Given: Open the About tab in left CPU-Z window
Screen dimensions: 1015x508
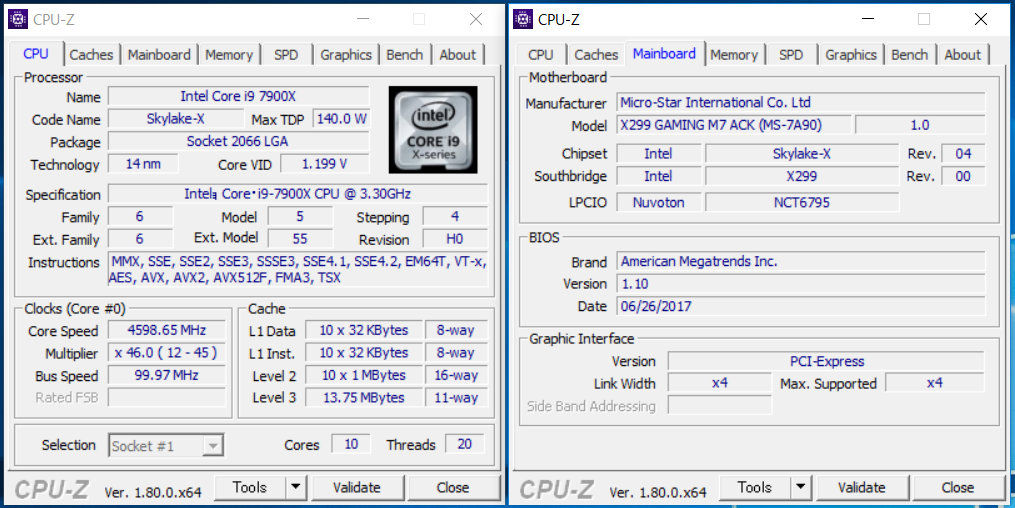Looking at the screenshot, I should coord(458,55).
